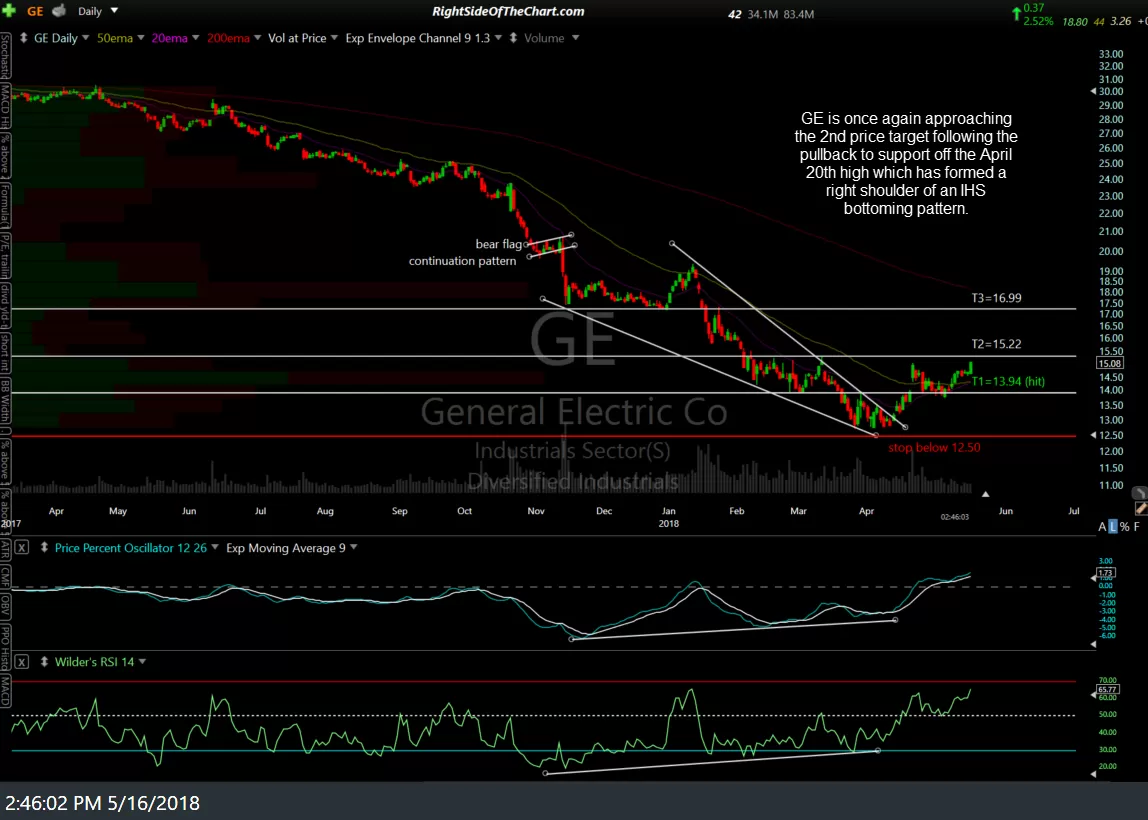Image resolution: width=1148 pixels, height=820 pixels.
Task: Open the Vol at Price dropdown
Action: coord(335,37)
